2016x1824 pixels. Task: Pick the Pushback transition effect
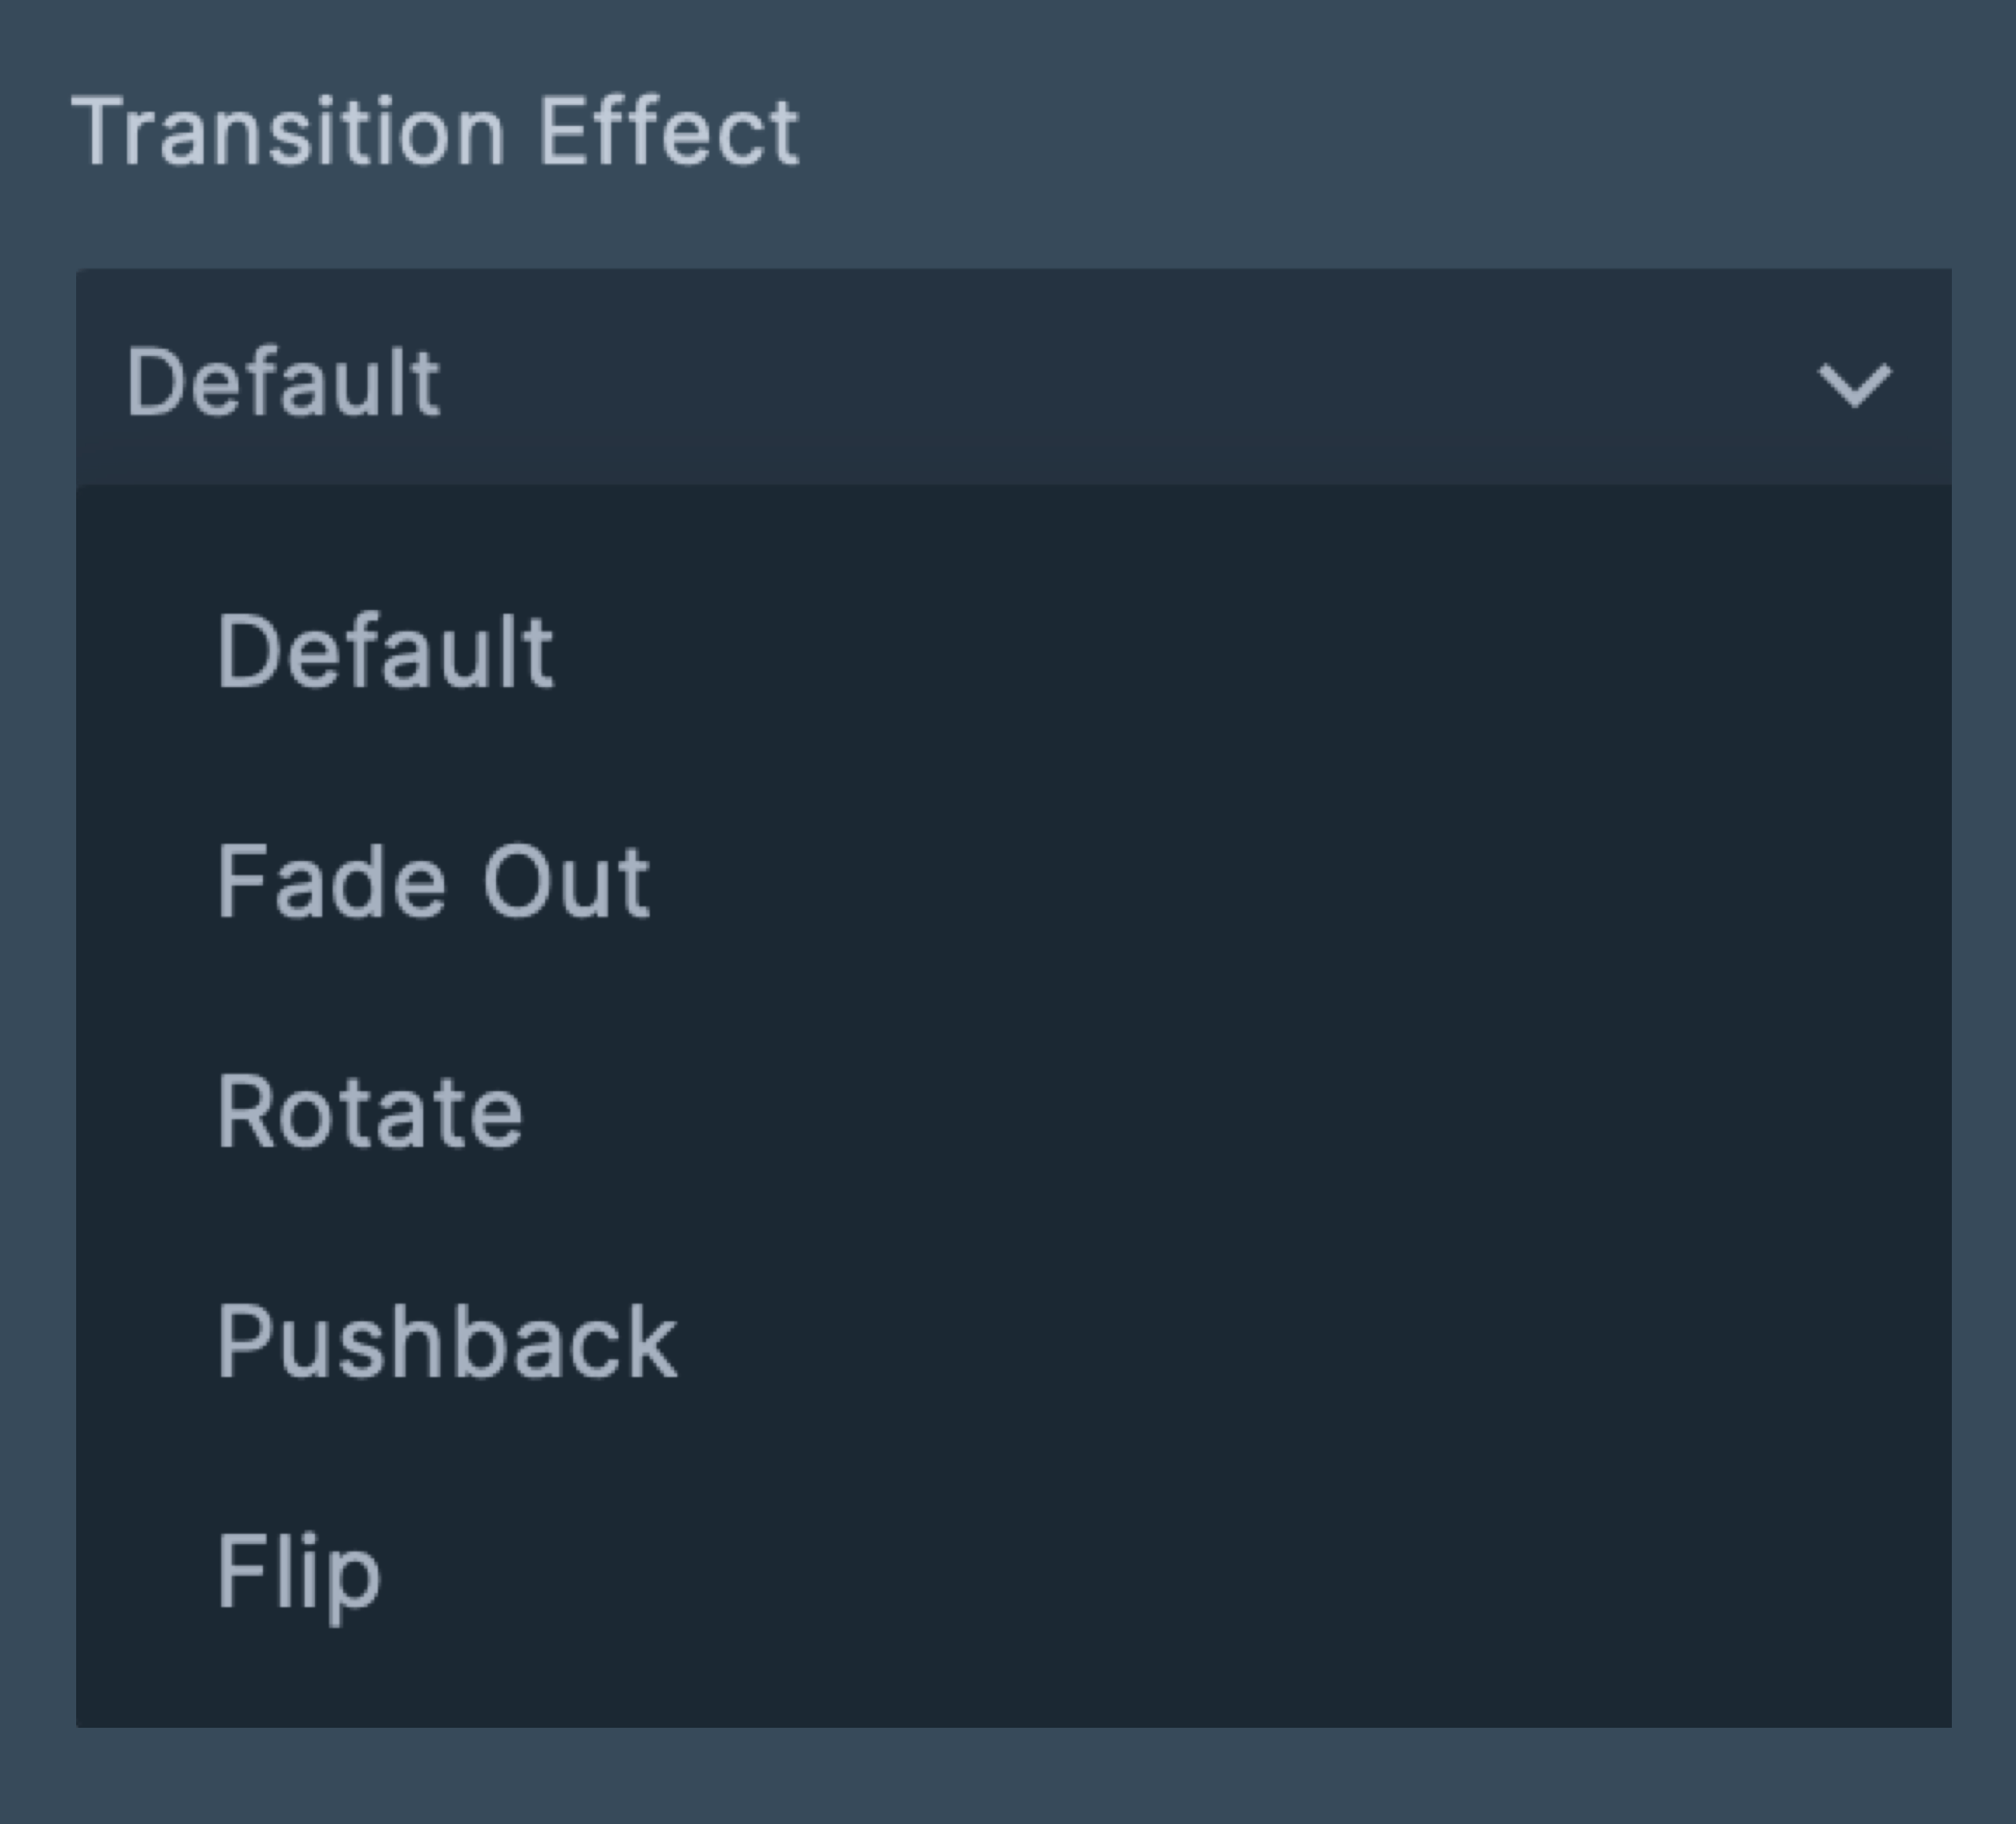(x=446, y=1342)
